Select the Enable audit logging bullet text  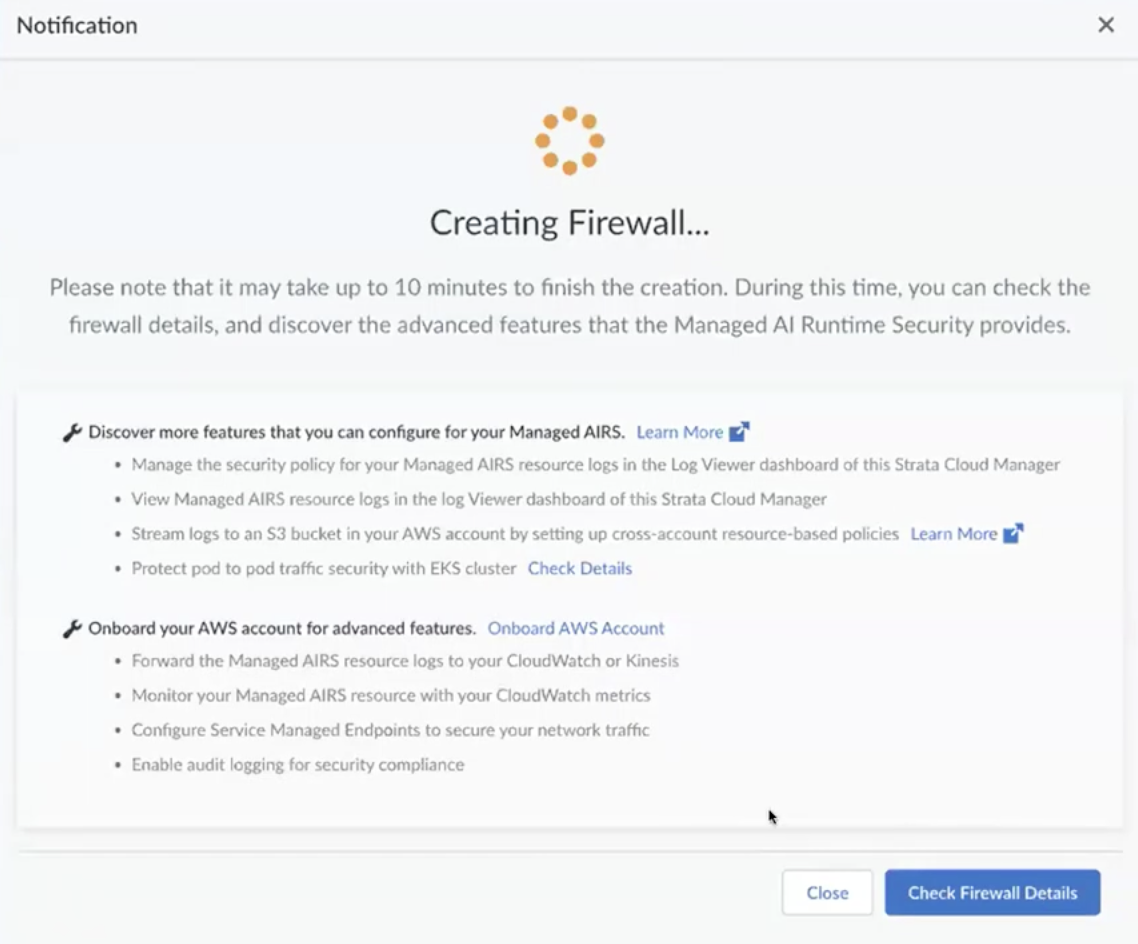pyautogui.click(x=298, y=765)
